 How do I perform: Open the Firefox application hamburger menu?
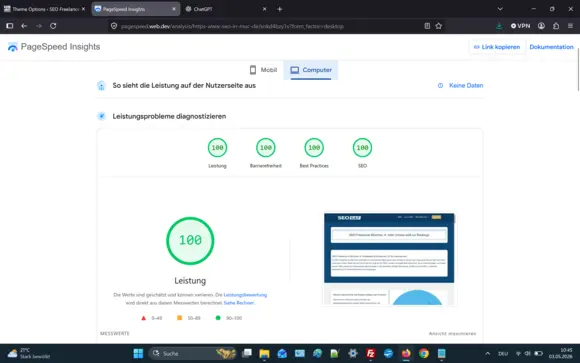pos(570,26)
